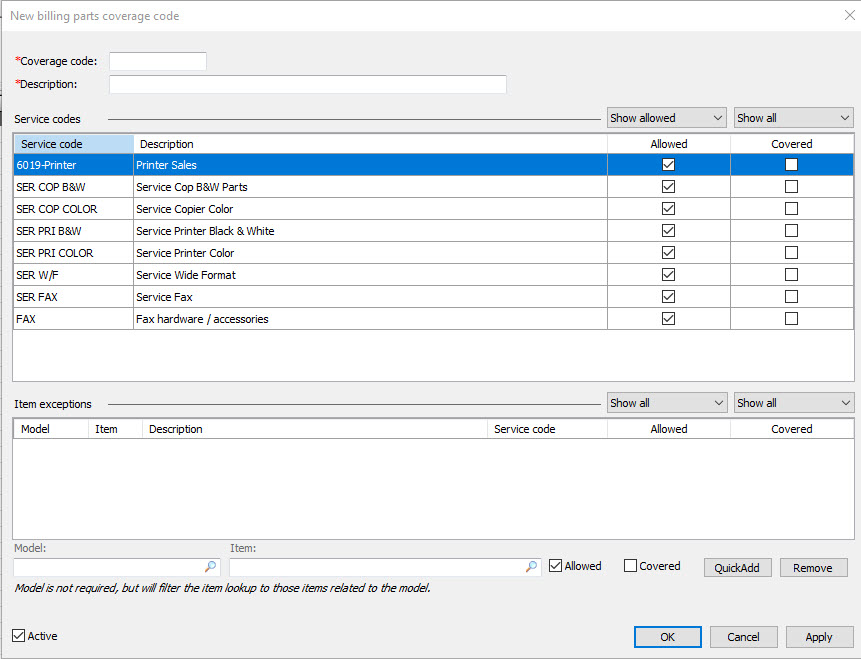Open Service codes Show all dropdown

pos(793,118)
